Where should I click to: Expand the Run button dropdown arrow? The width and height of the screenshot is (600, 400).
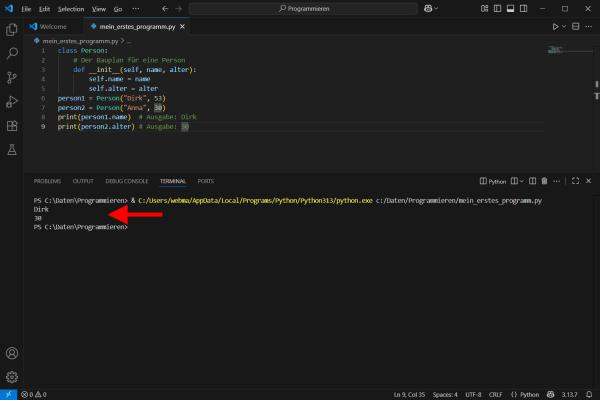pyautogui.click(x=564, y=26)
